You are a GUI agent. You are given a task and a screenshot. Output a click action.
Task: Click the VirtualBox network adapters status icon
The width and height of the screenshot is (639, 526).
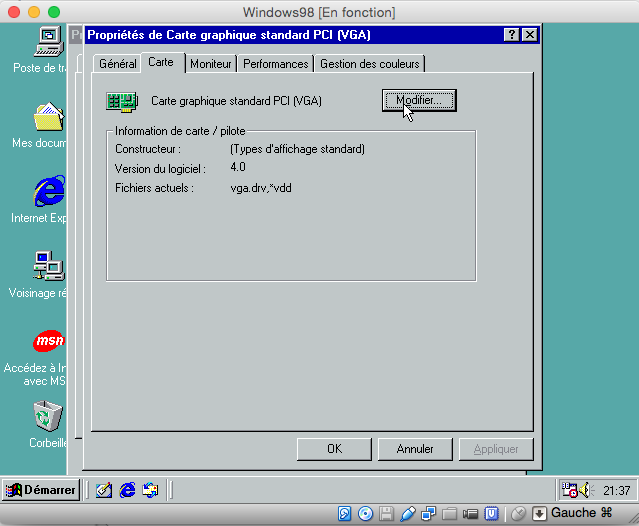click(428, 514)
